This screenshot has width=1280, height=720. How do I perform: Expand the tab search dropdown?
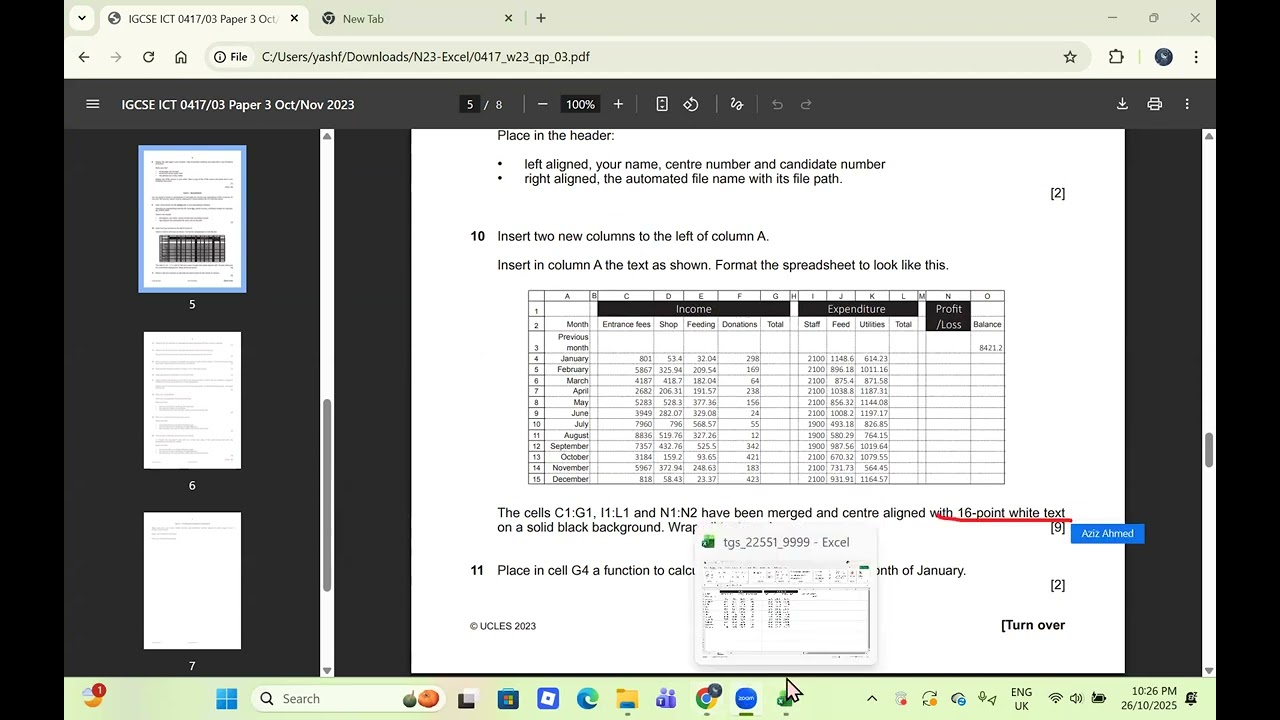pos(82,18)
